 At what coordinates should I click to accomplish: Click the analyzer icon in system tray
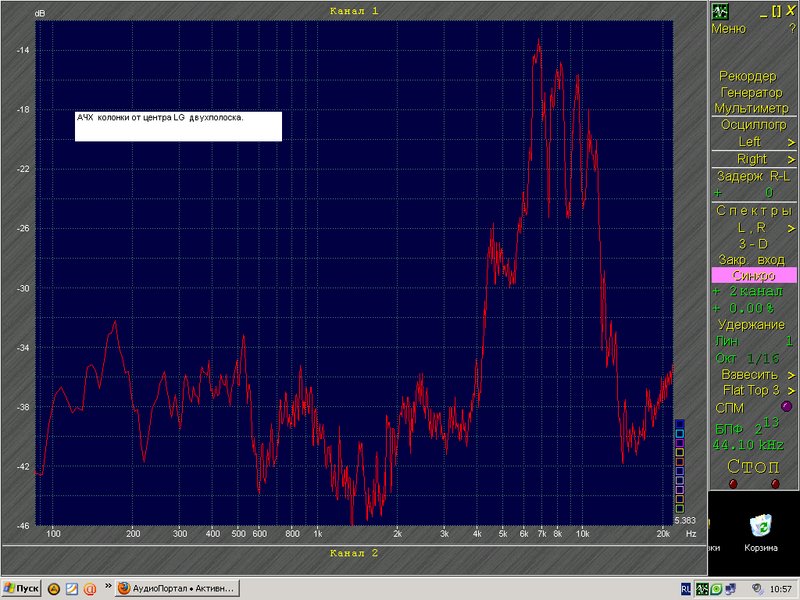[703, 589]
